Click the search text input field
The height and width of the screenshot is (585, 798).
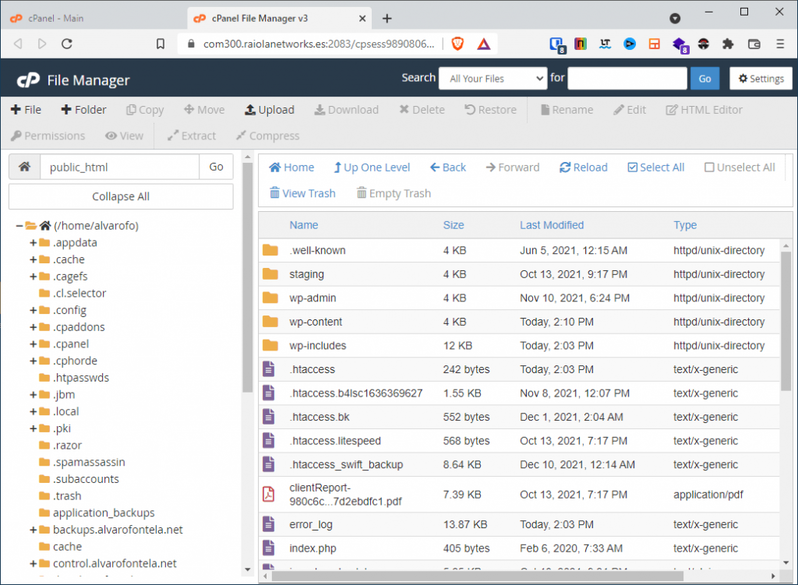[627, 78]
